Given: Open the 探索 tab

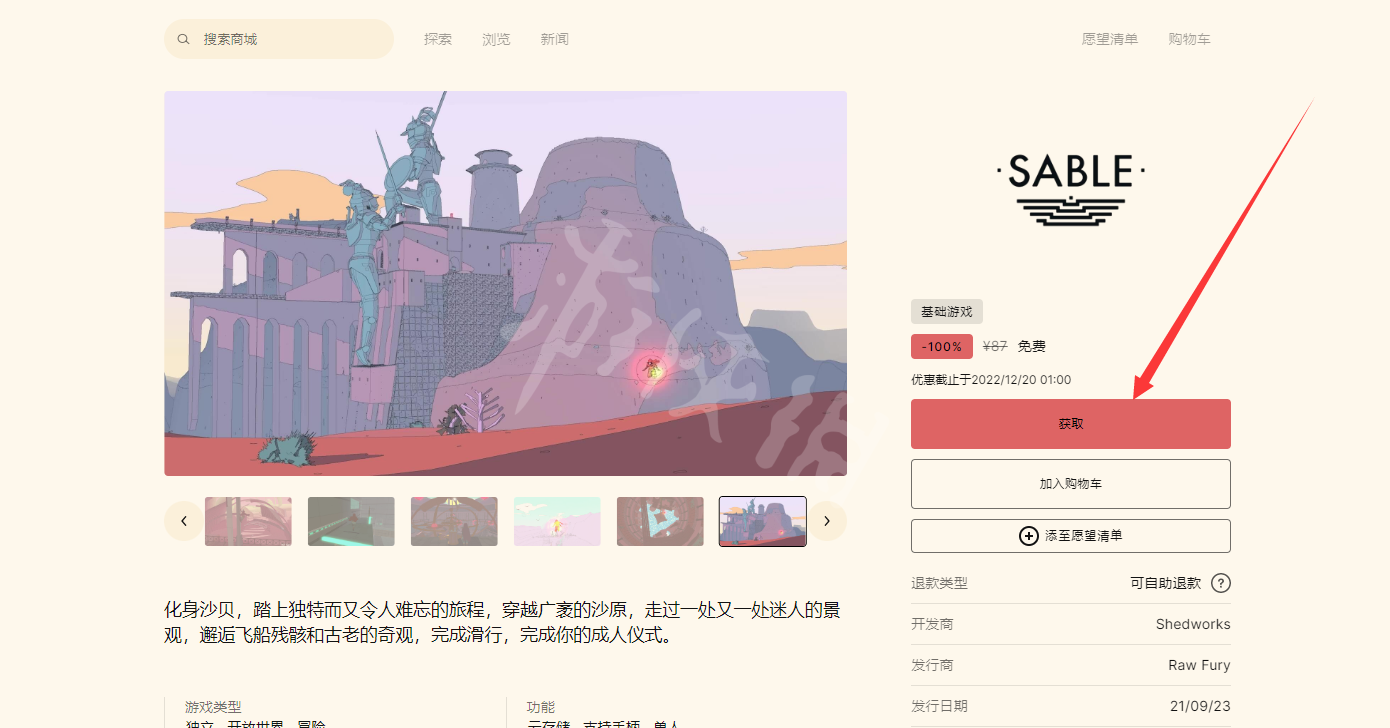Looking at the screenshot, I should (x=438, y=39).
